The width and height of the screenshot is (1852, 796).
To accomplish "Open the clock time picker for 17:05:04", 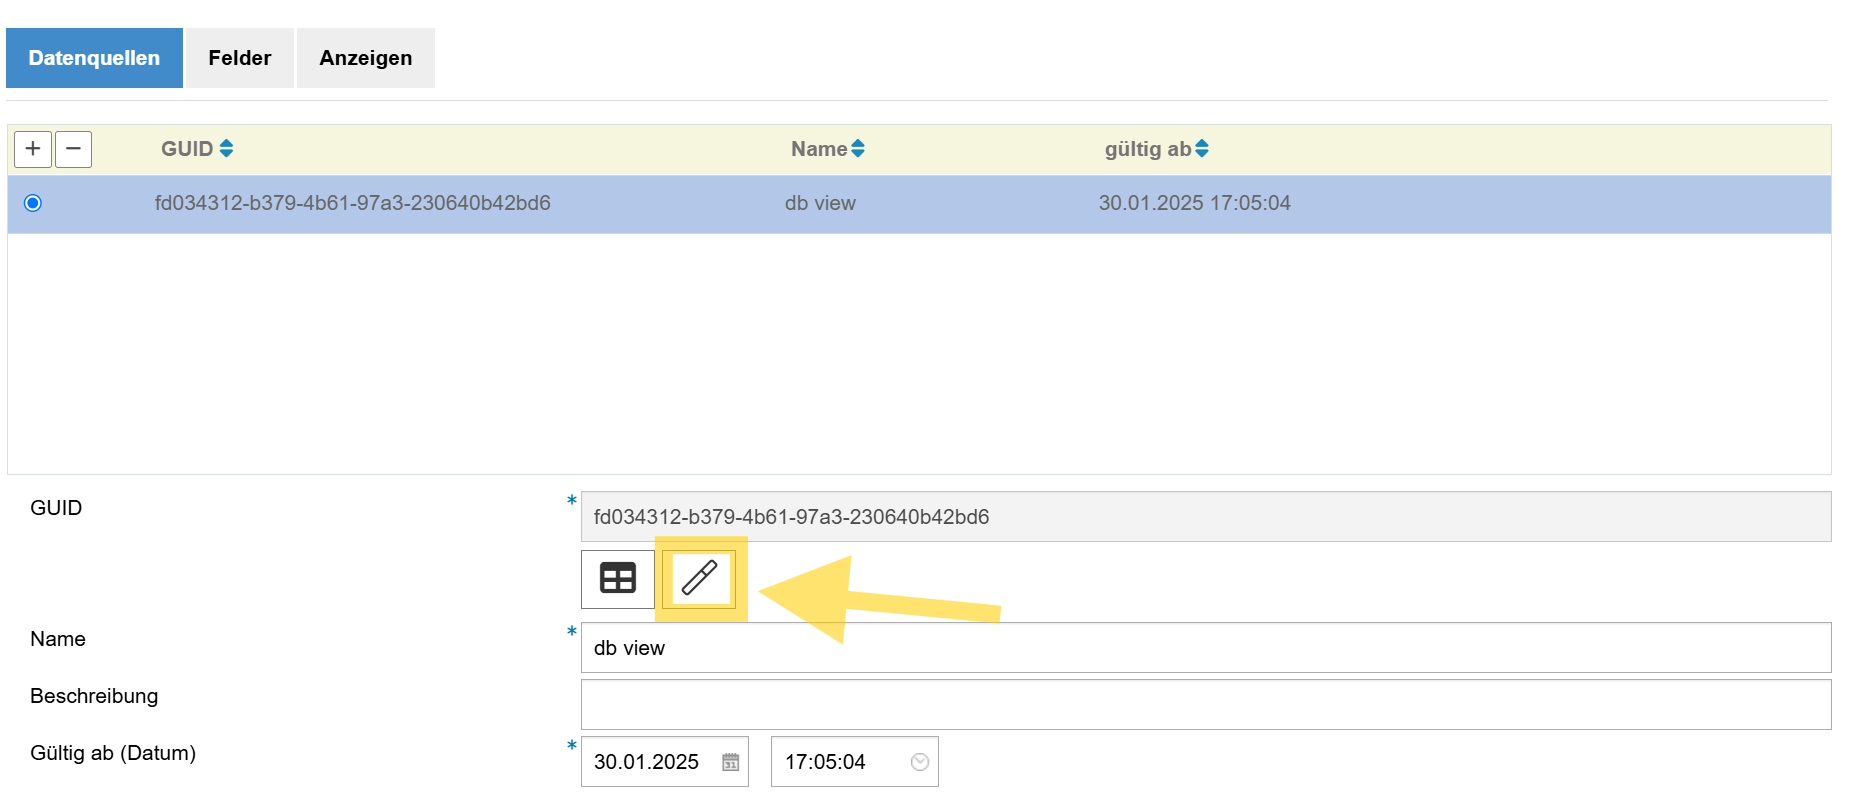I will (x=920, y=762).
